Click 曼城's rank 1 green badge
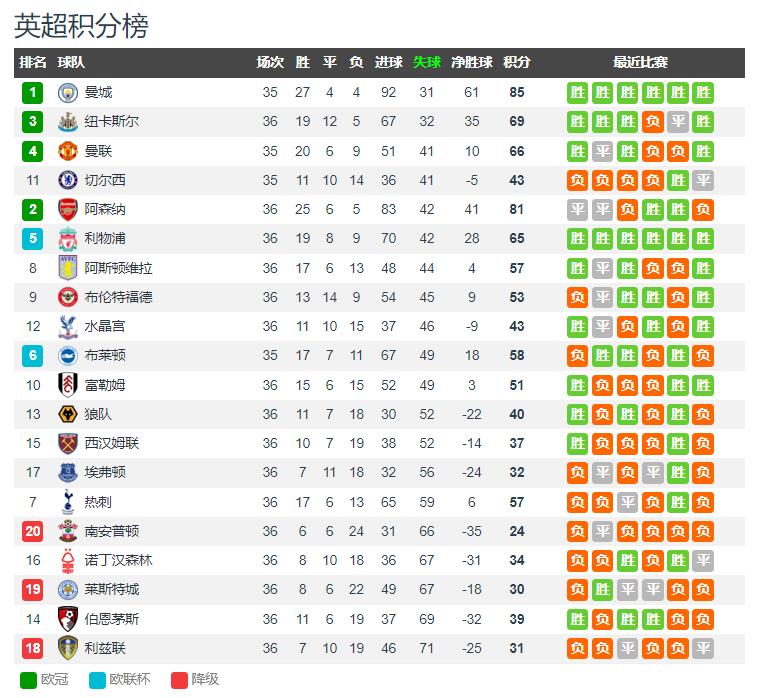758x698 pixels. click(32, 93)
